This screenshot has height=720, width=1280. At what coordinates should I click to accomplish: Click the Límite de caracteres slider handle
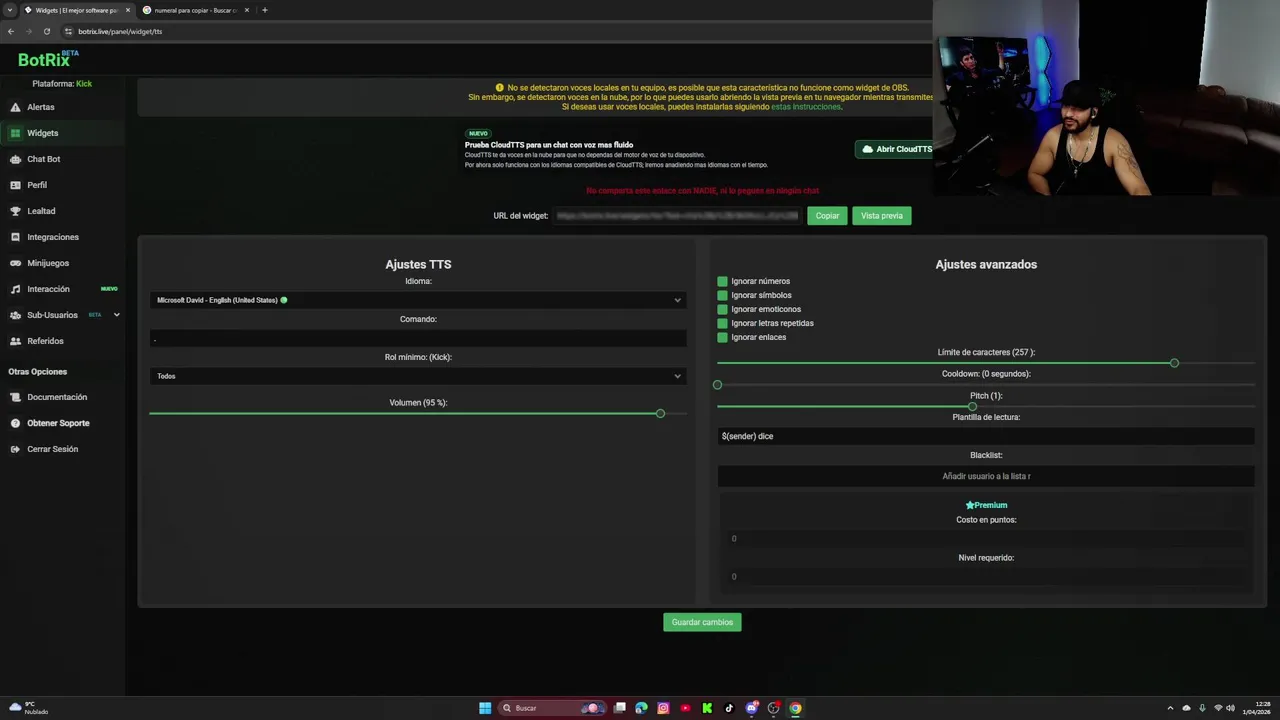point(1174,363)
